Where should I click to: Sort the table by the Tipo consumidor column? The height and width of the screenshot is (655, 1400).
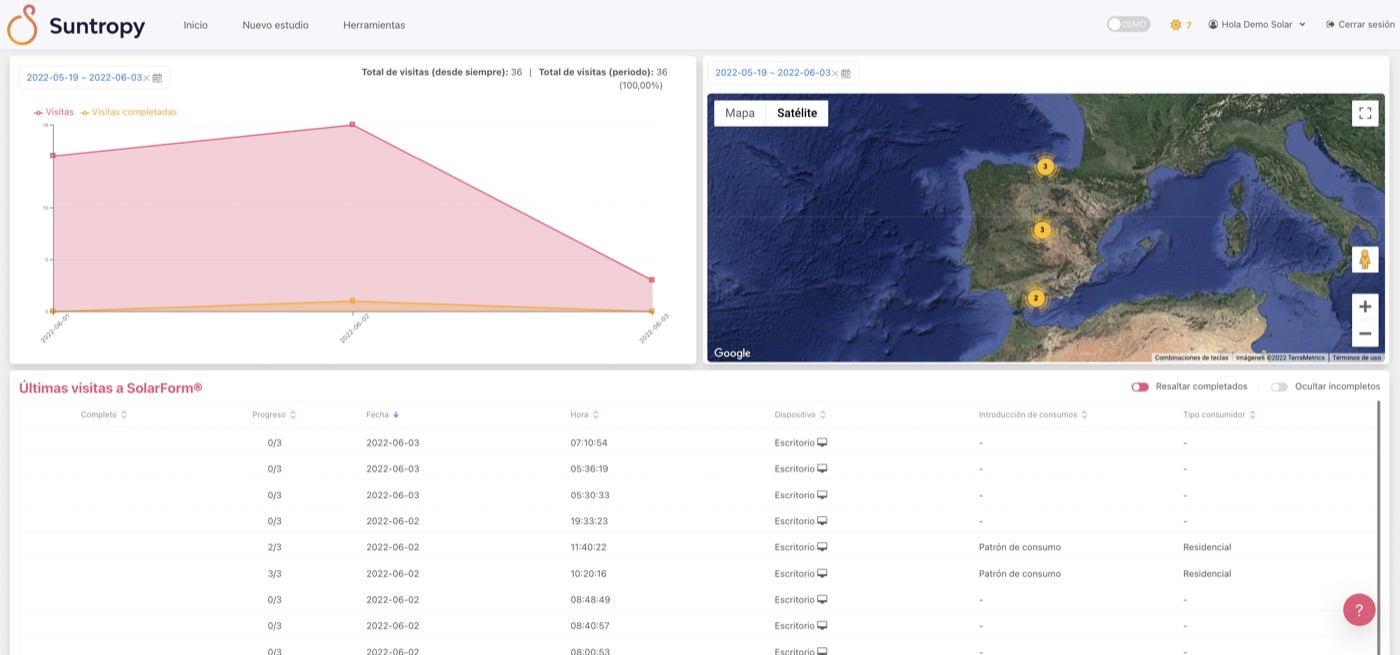(x=1219, y=415)
